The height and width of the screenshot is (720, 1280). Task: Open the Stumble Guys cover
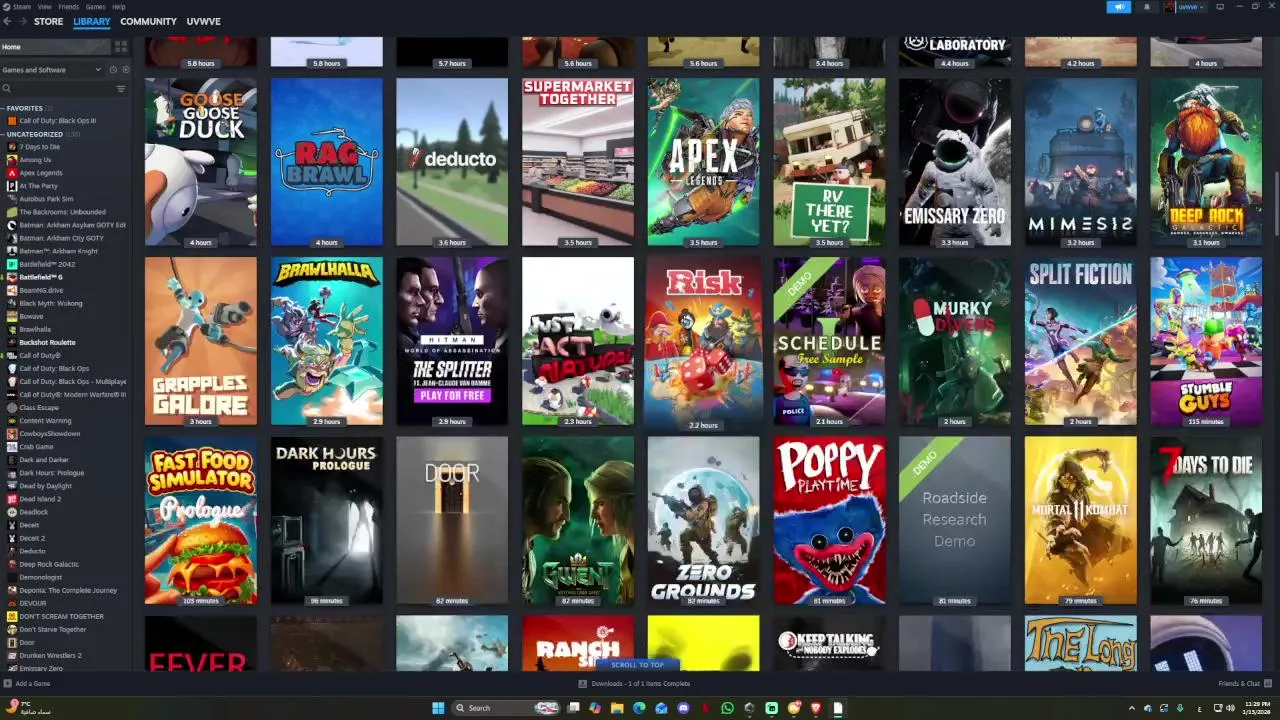[x=1206, y=341]
